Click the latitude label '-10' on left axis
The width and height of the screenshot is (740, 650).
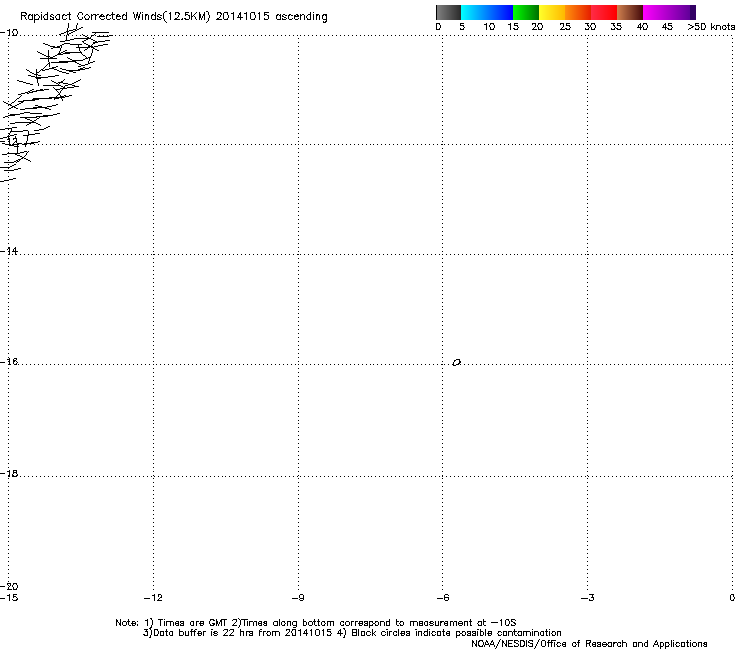click(x=9, y=33)
